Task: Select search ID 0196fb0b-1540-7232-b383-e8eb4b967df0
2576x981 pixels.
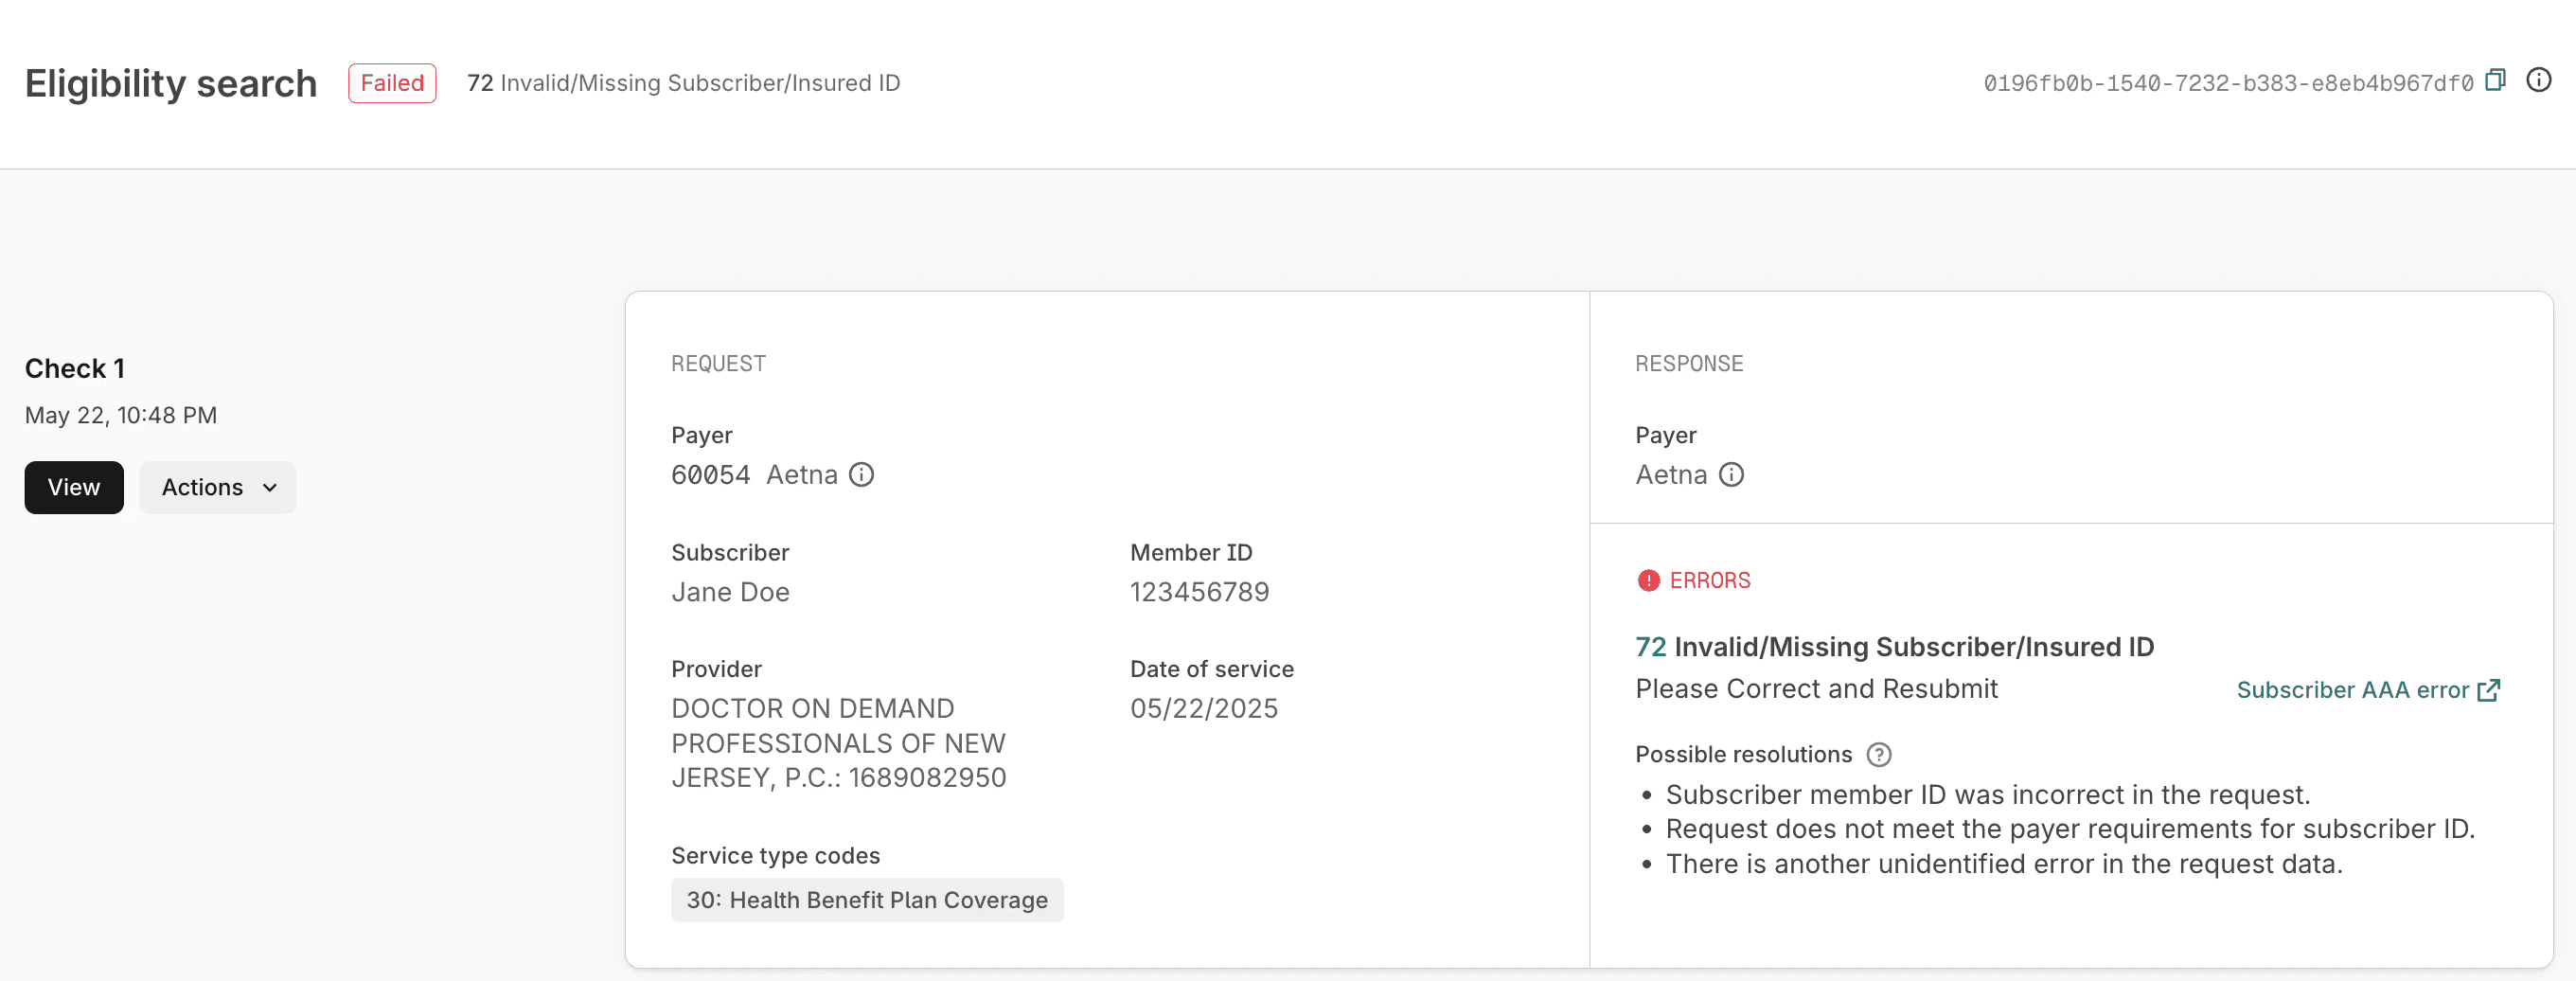Action: tap(2228, 83)
